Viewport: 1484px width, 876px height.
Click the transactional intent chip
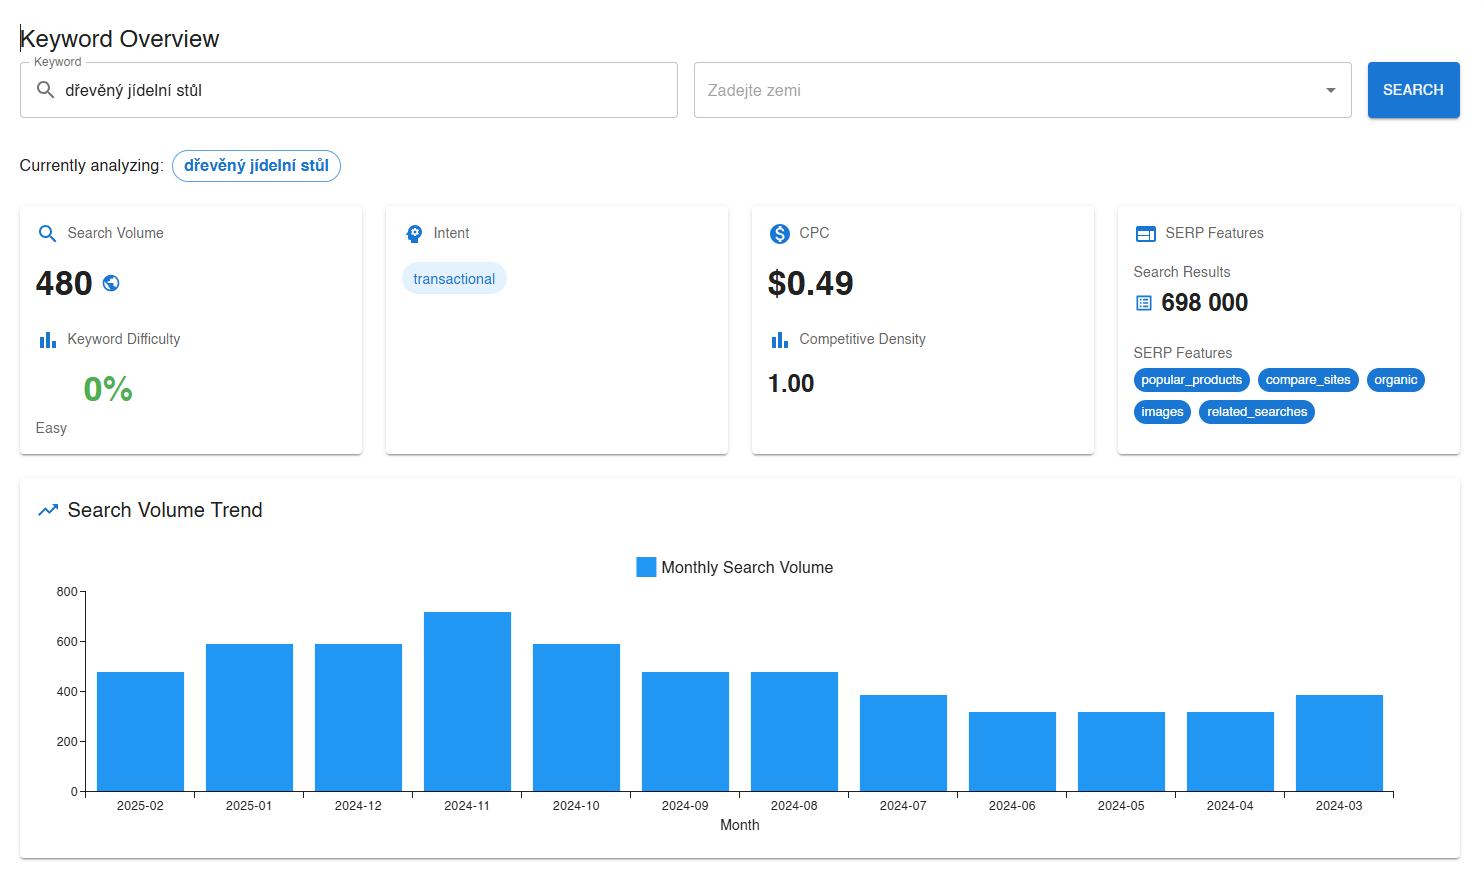[454, 279]
